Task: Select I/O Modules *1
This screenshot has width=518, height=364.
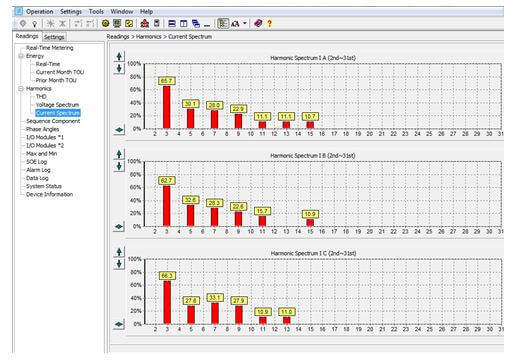Action: [45, 137]
